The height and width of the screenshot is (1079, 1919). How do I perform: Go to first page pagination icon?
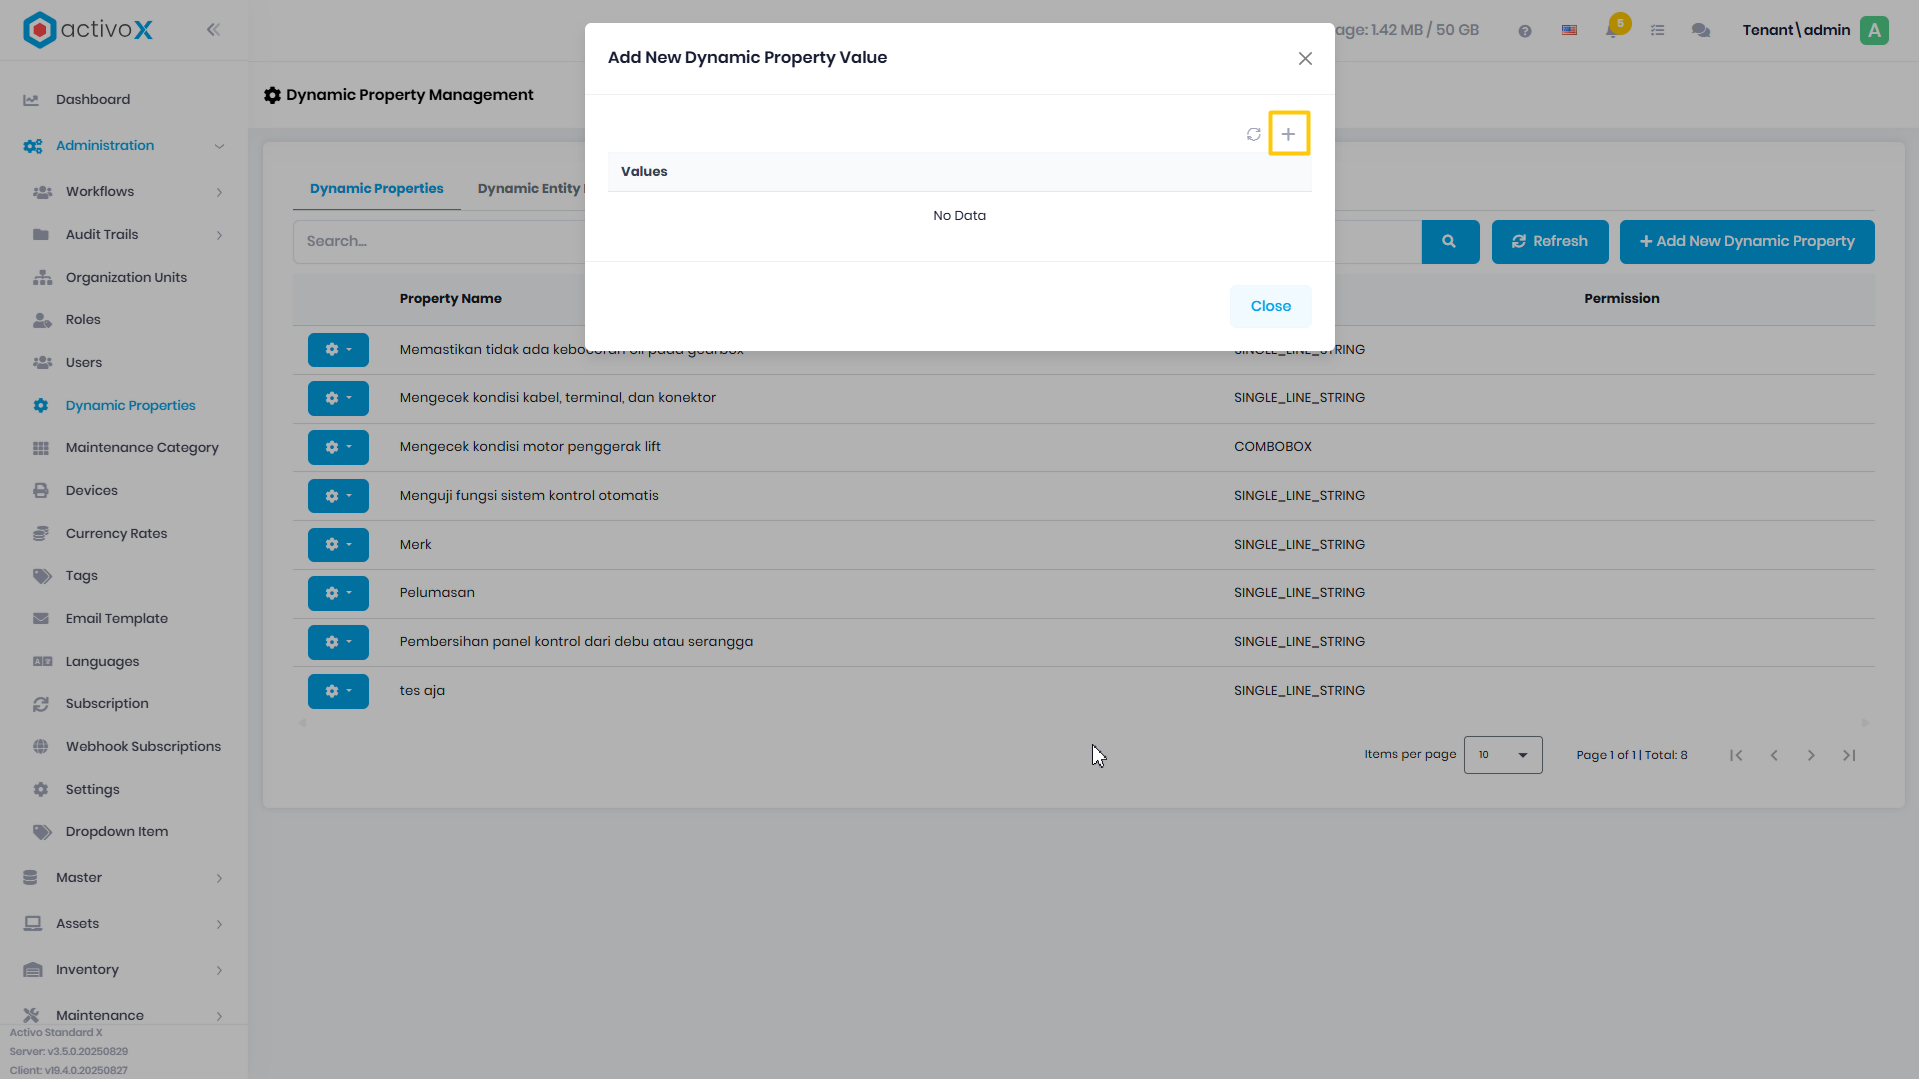[1736, 756]
